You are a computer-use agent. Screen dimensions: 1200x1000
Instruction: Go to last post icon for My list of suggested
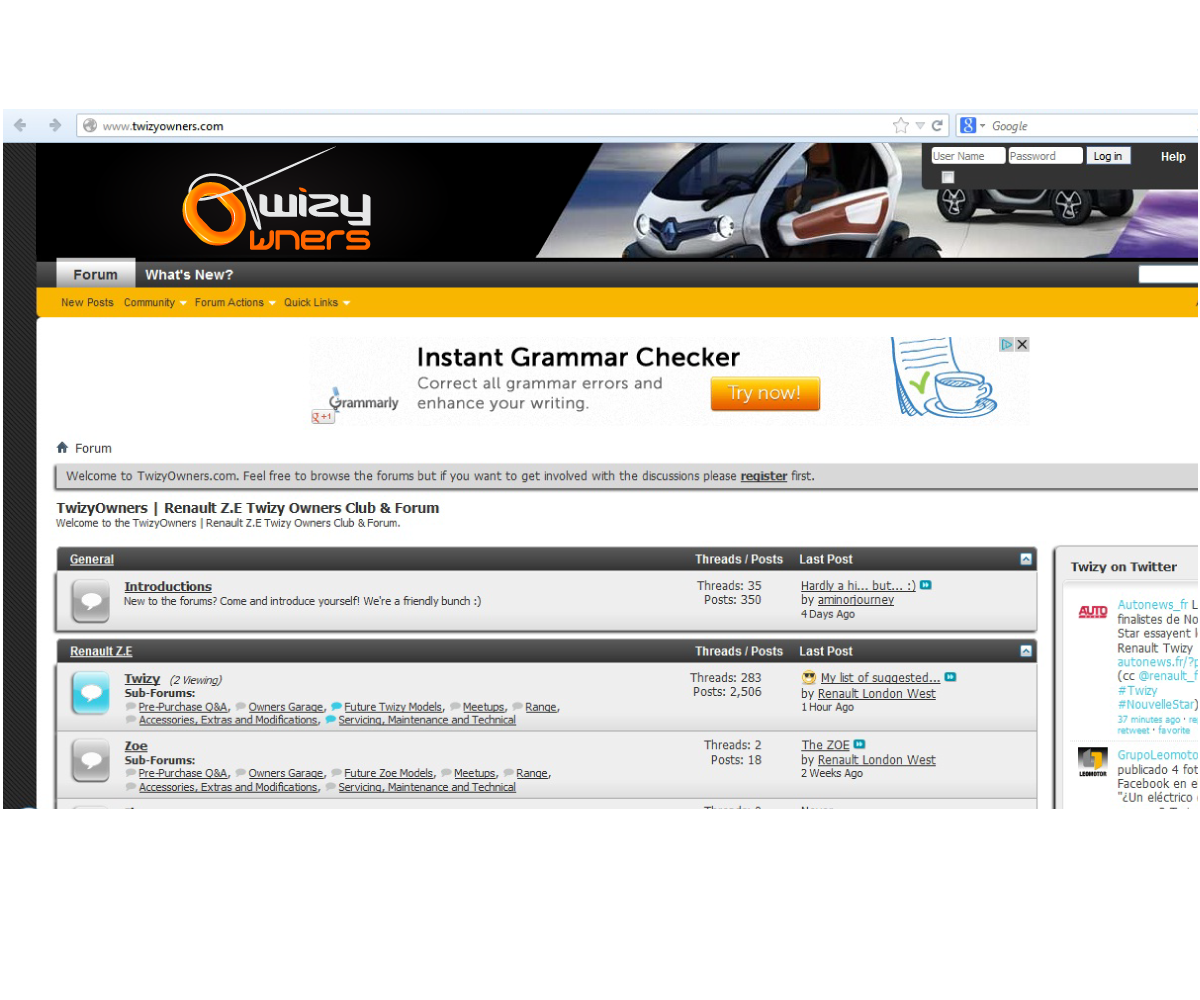(x=950, y=677)
